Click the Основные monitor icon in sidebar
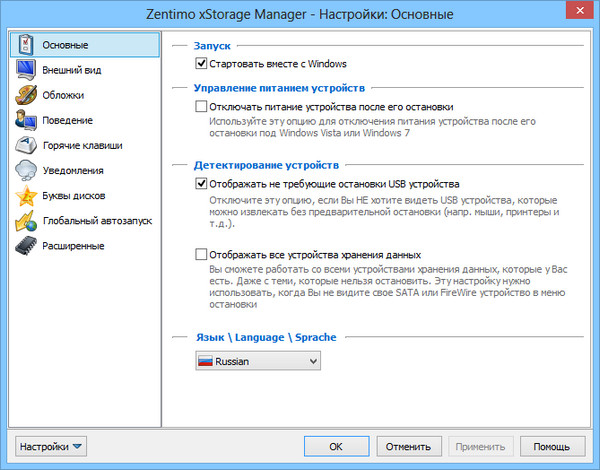 (26, 46)
